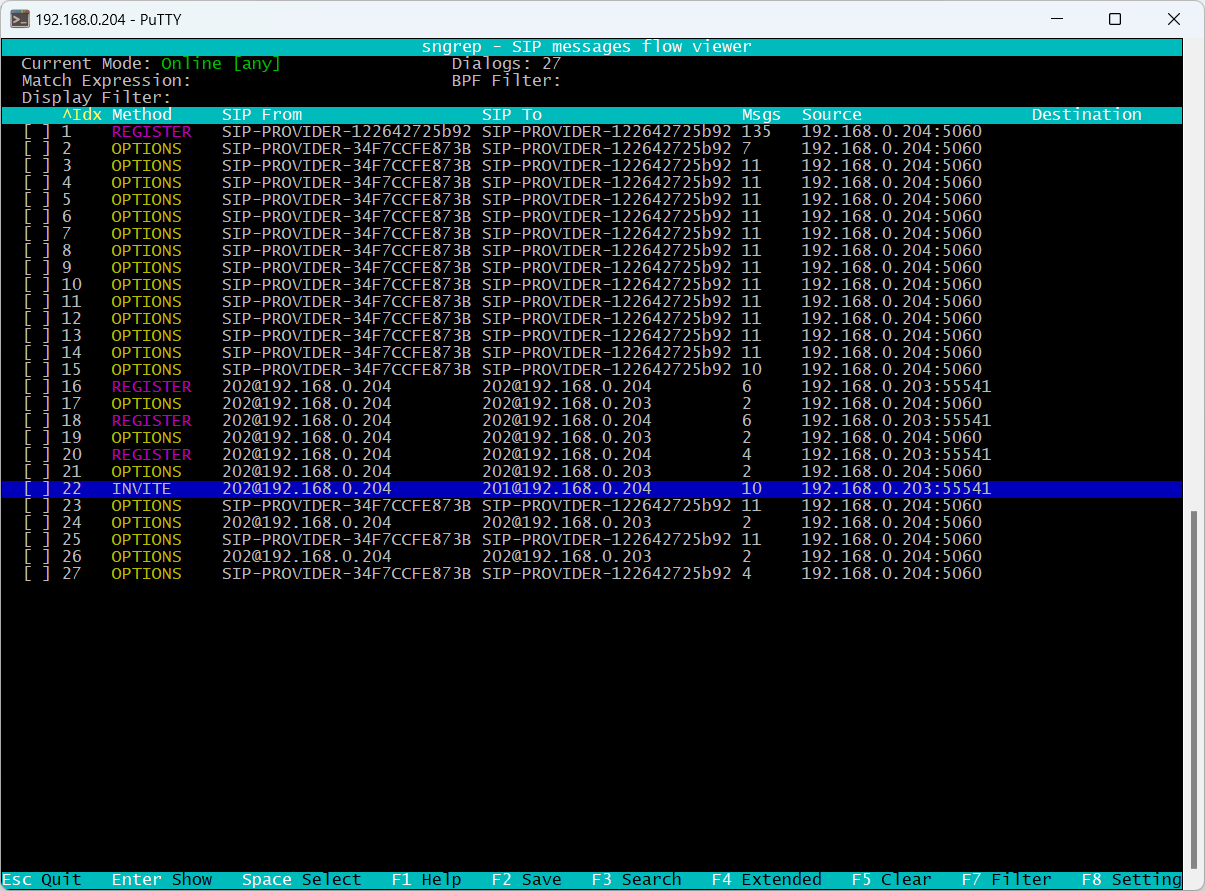1205x891 pixels.
Task: Choose F5 Clear in bottom bar
Action: click(891, 880)
